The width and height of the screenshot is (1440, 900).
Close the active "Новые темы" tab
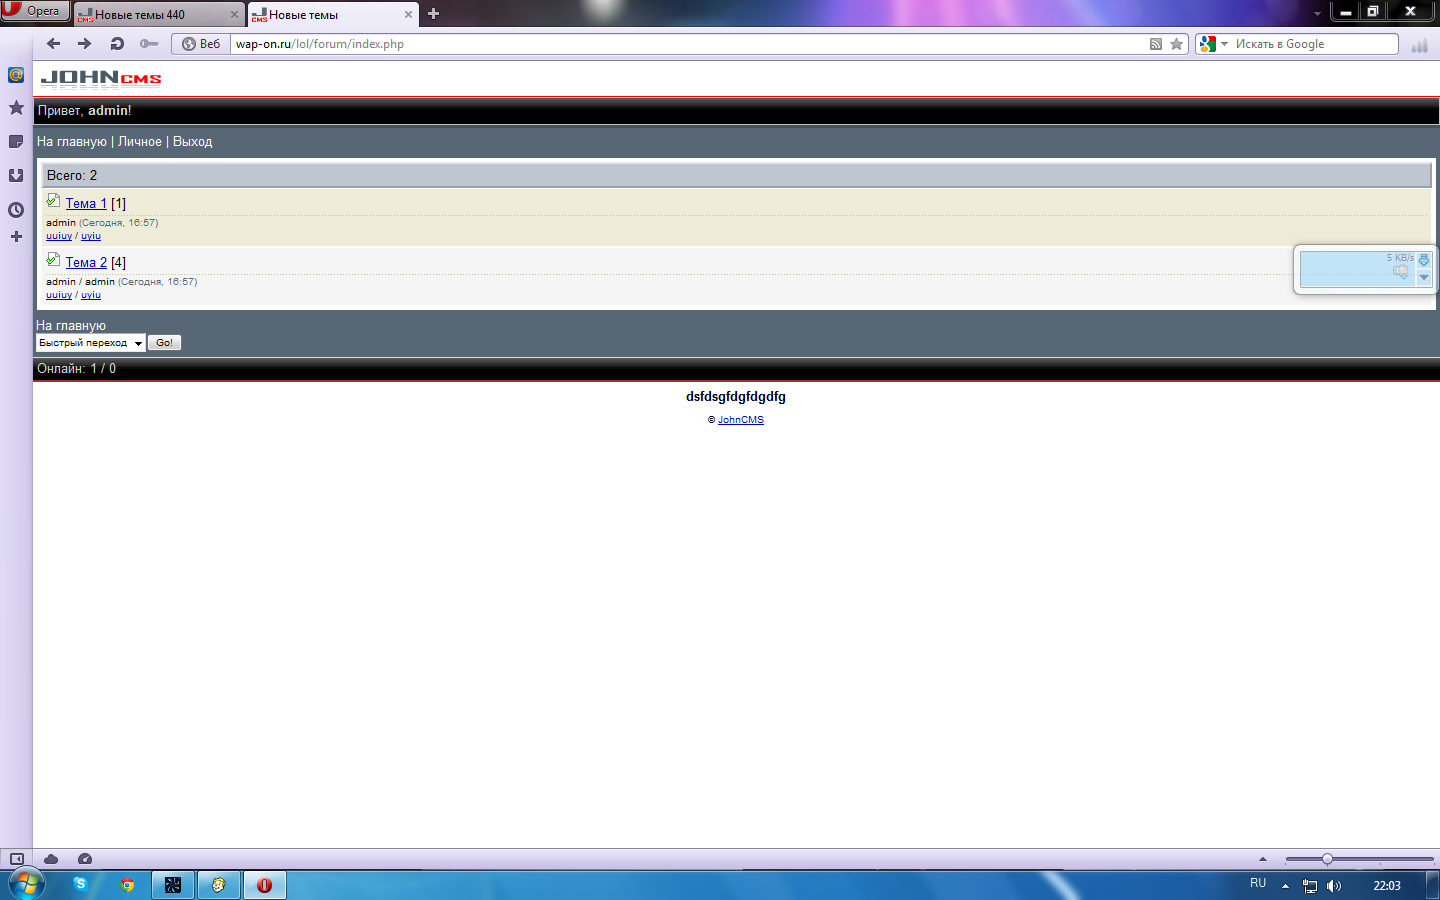coord(408,15)
